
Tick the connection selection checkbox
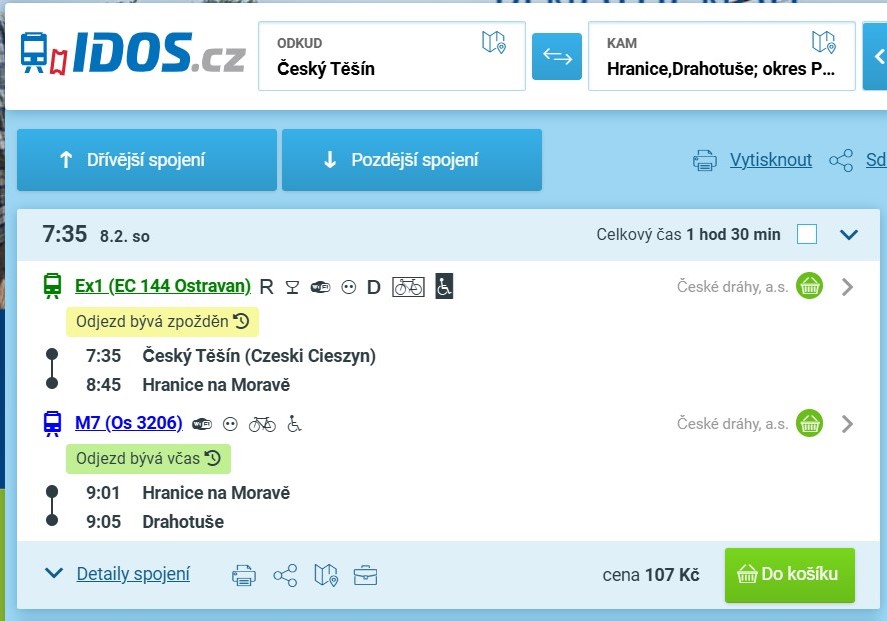pyautogui.click(x=807, y=234)
